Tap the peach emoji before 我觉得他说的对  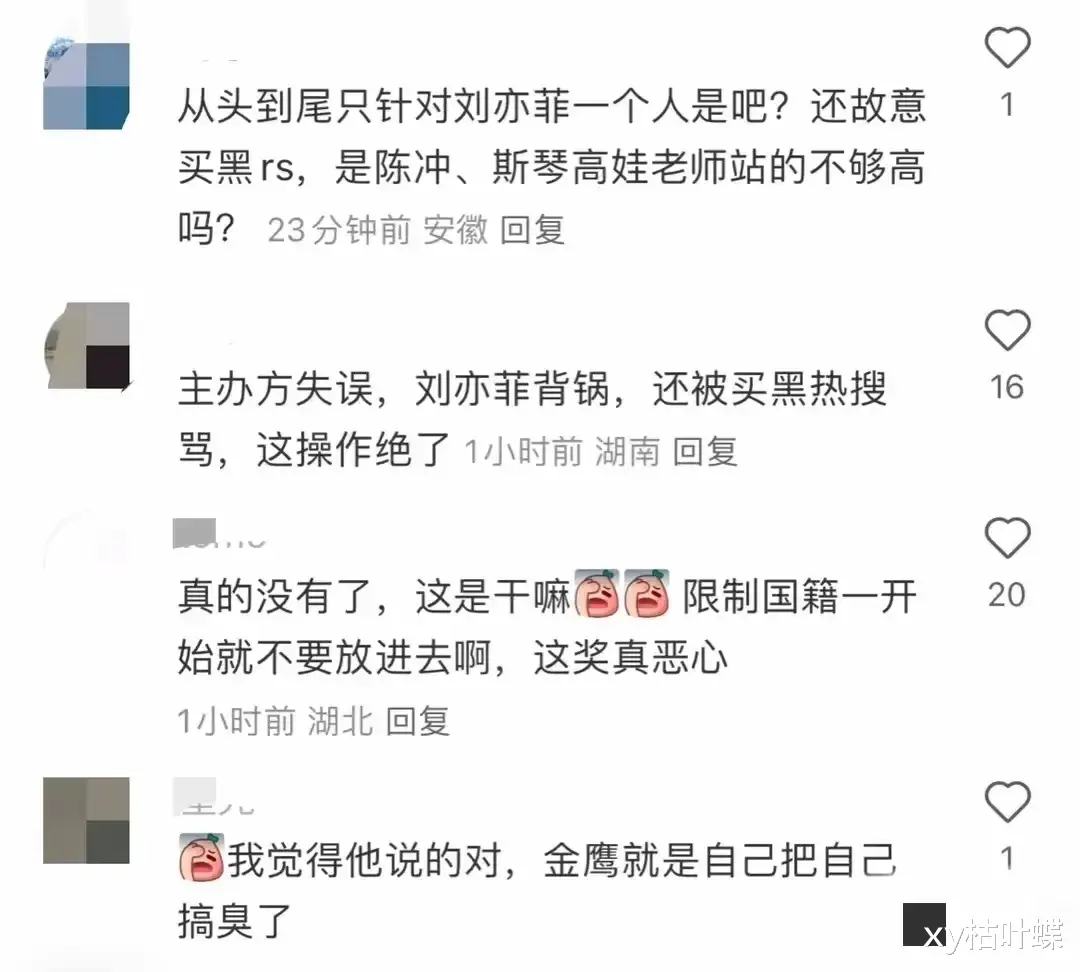(x=200, y=858)
